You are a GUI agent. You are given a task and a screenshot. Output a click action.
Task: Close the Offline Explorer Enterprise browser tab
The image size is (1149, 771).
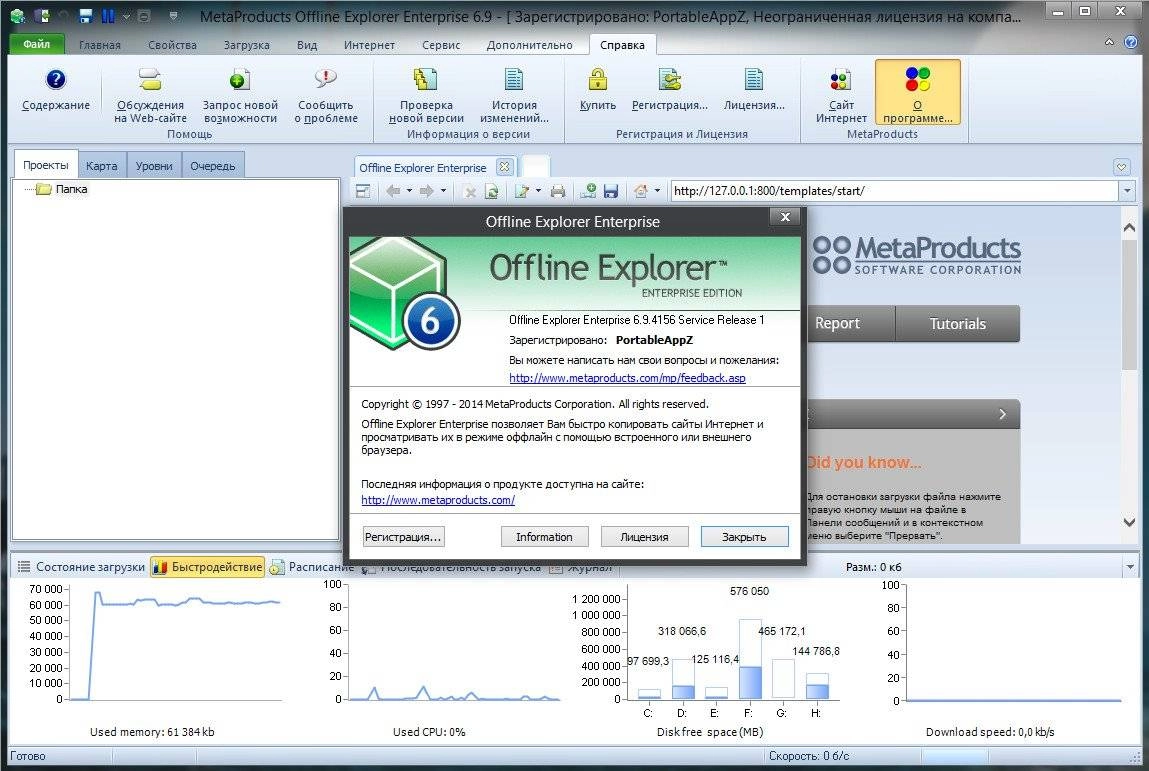pos(504,166)
